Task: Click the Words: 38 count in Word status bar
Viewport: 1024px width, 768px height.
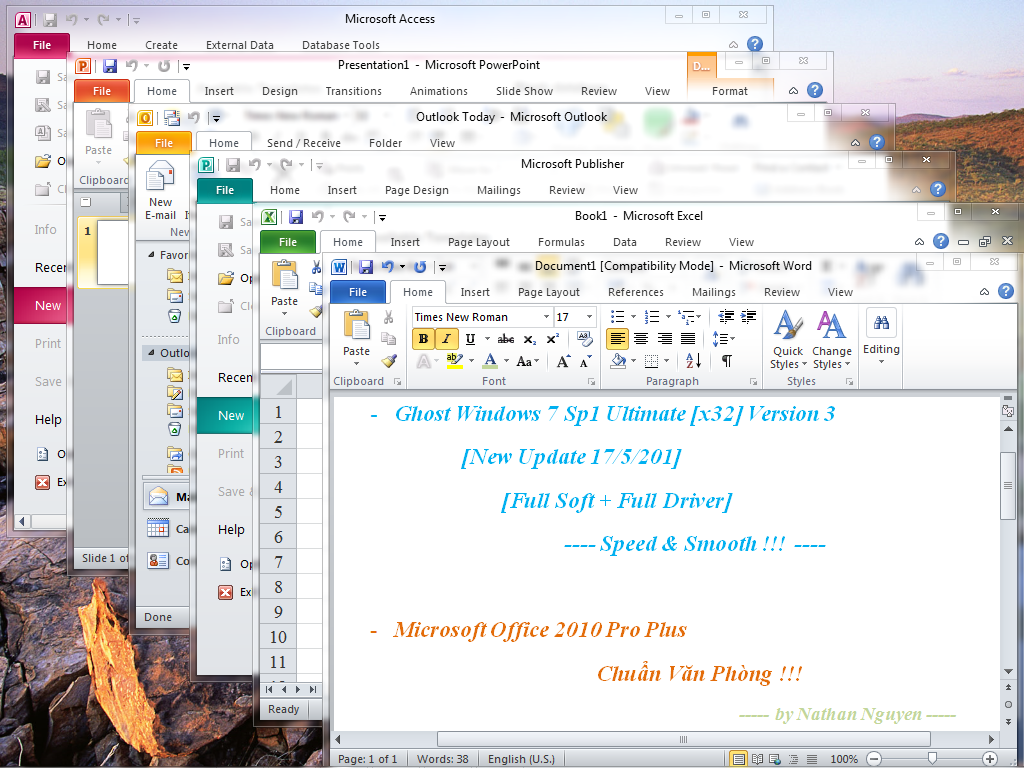Action: click(x=443, y=759)
